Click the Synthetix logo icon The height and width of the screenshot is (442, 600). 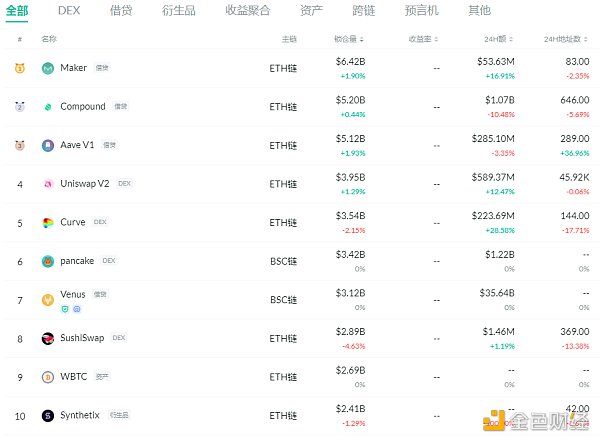click(x=48, y=415)
